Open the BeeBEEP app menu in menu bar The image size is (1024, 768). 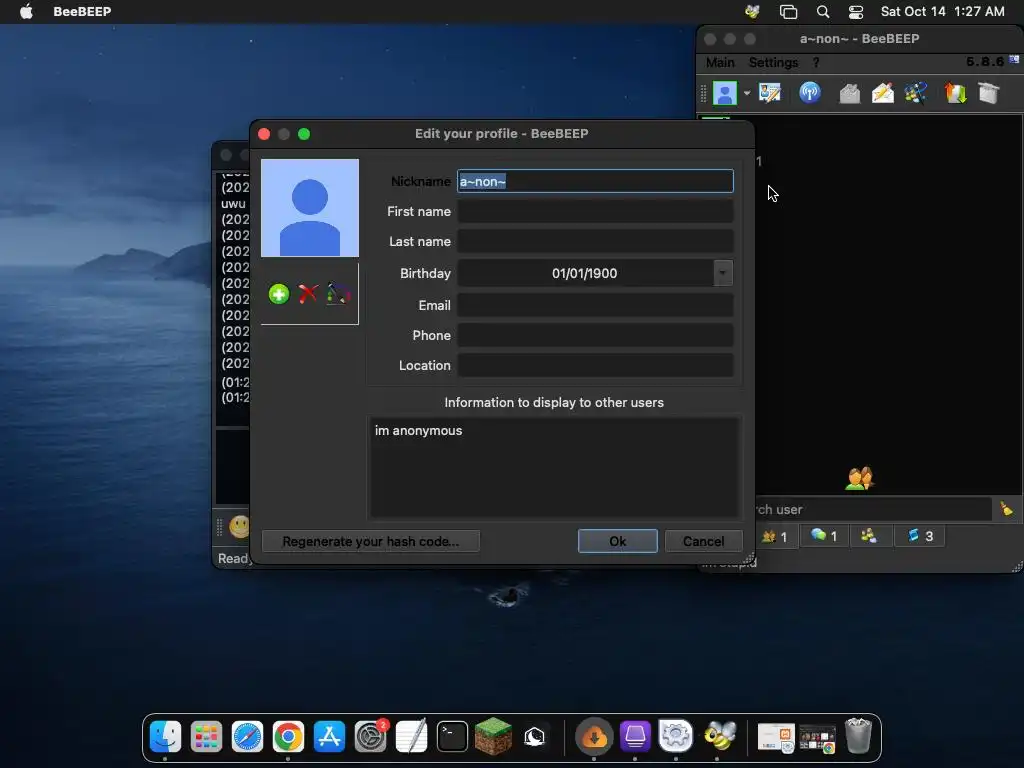coord(82,11)
